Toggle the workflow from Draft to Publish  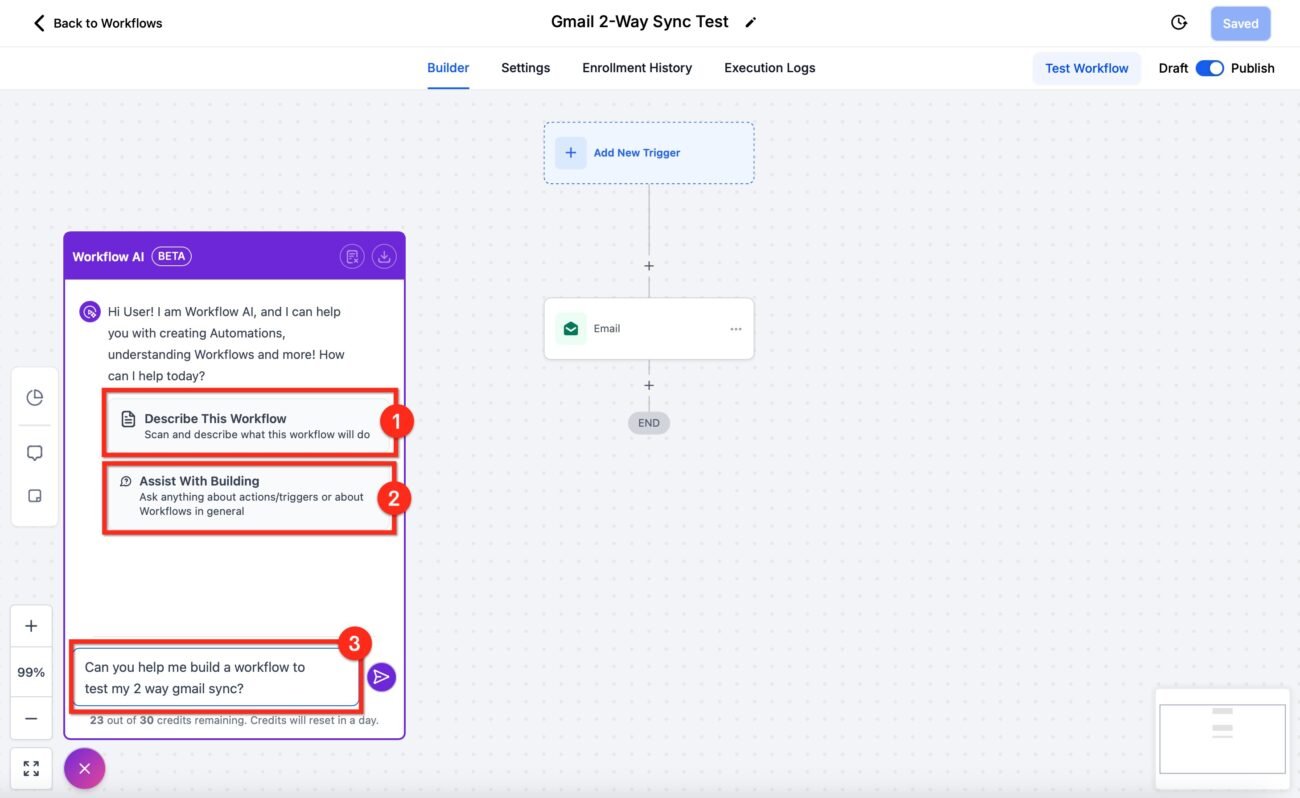1210,67
